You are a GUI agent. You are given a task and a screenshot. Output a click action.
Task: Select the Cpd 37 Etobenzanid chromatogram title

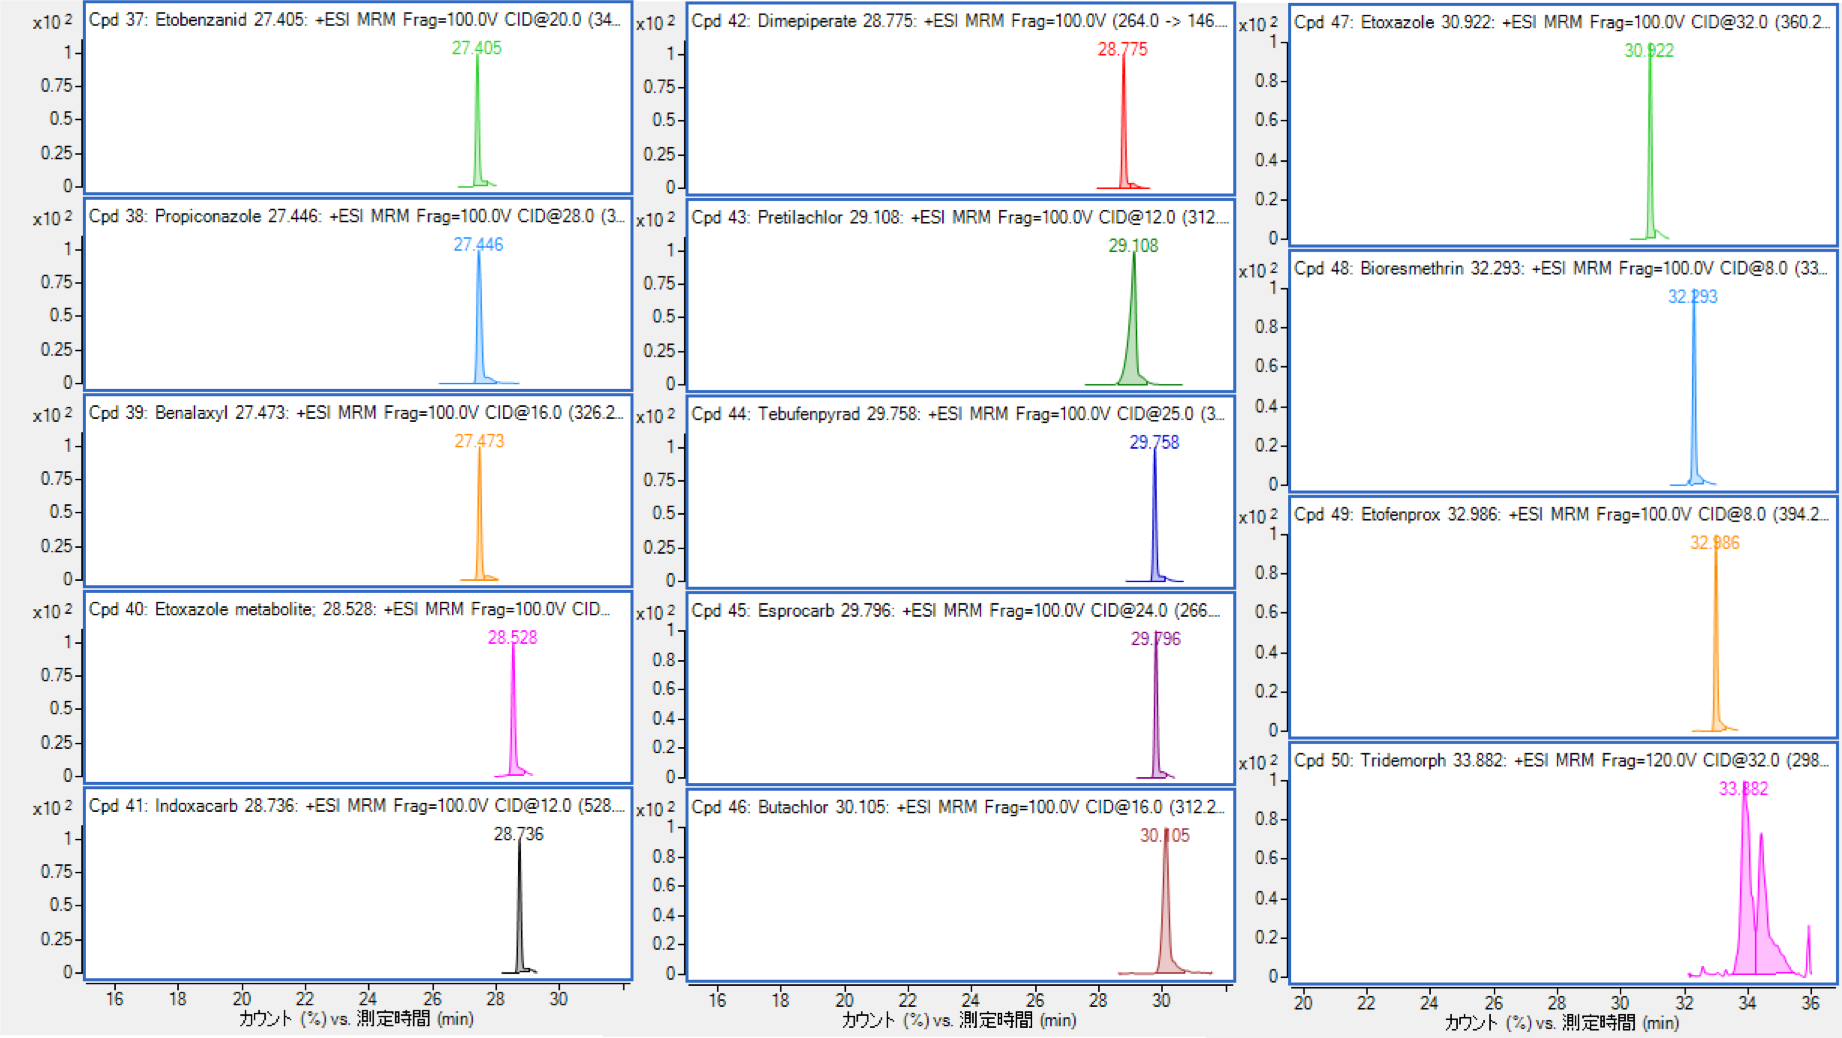(354, 20)
